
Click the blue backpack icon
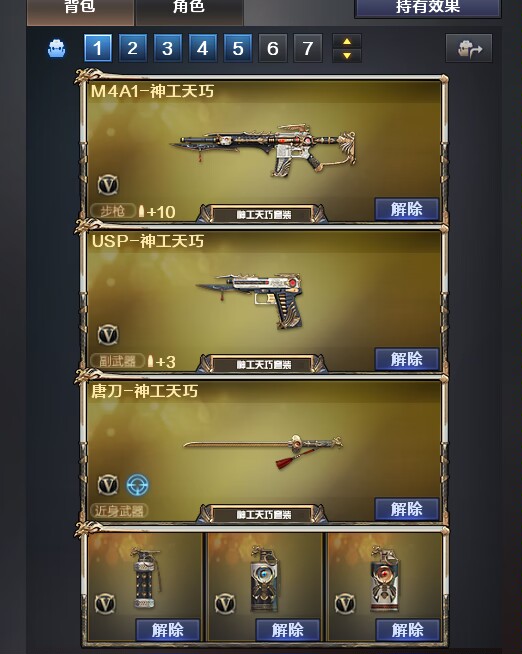(56, 49)
